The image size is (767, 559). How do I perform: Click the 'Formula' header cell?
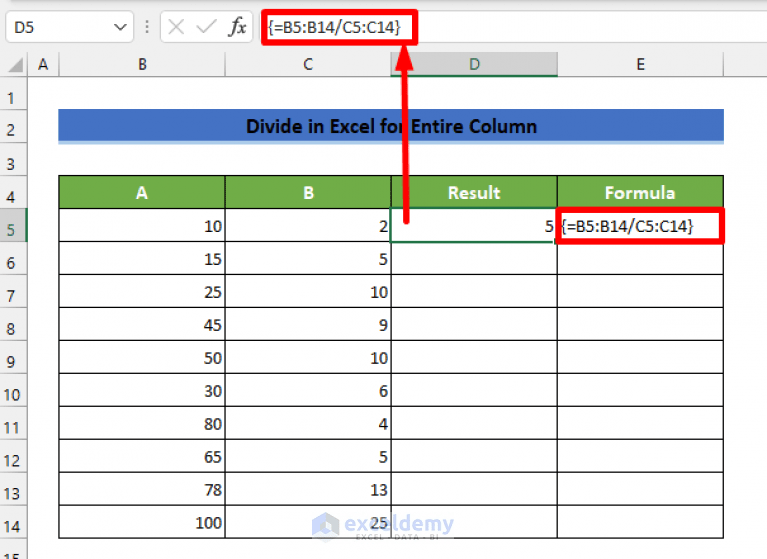(640, 192)
